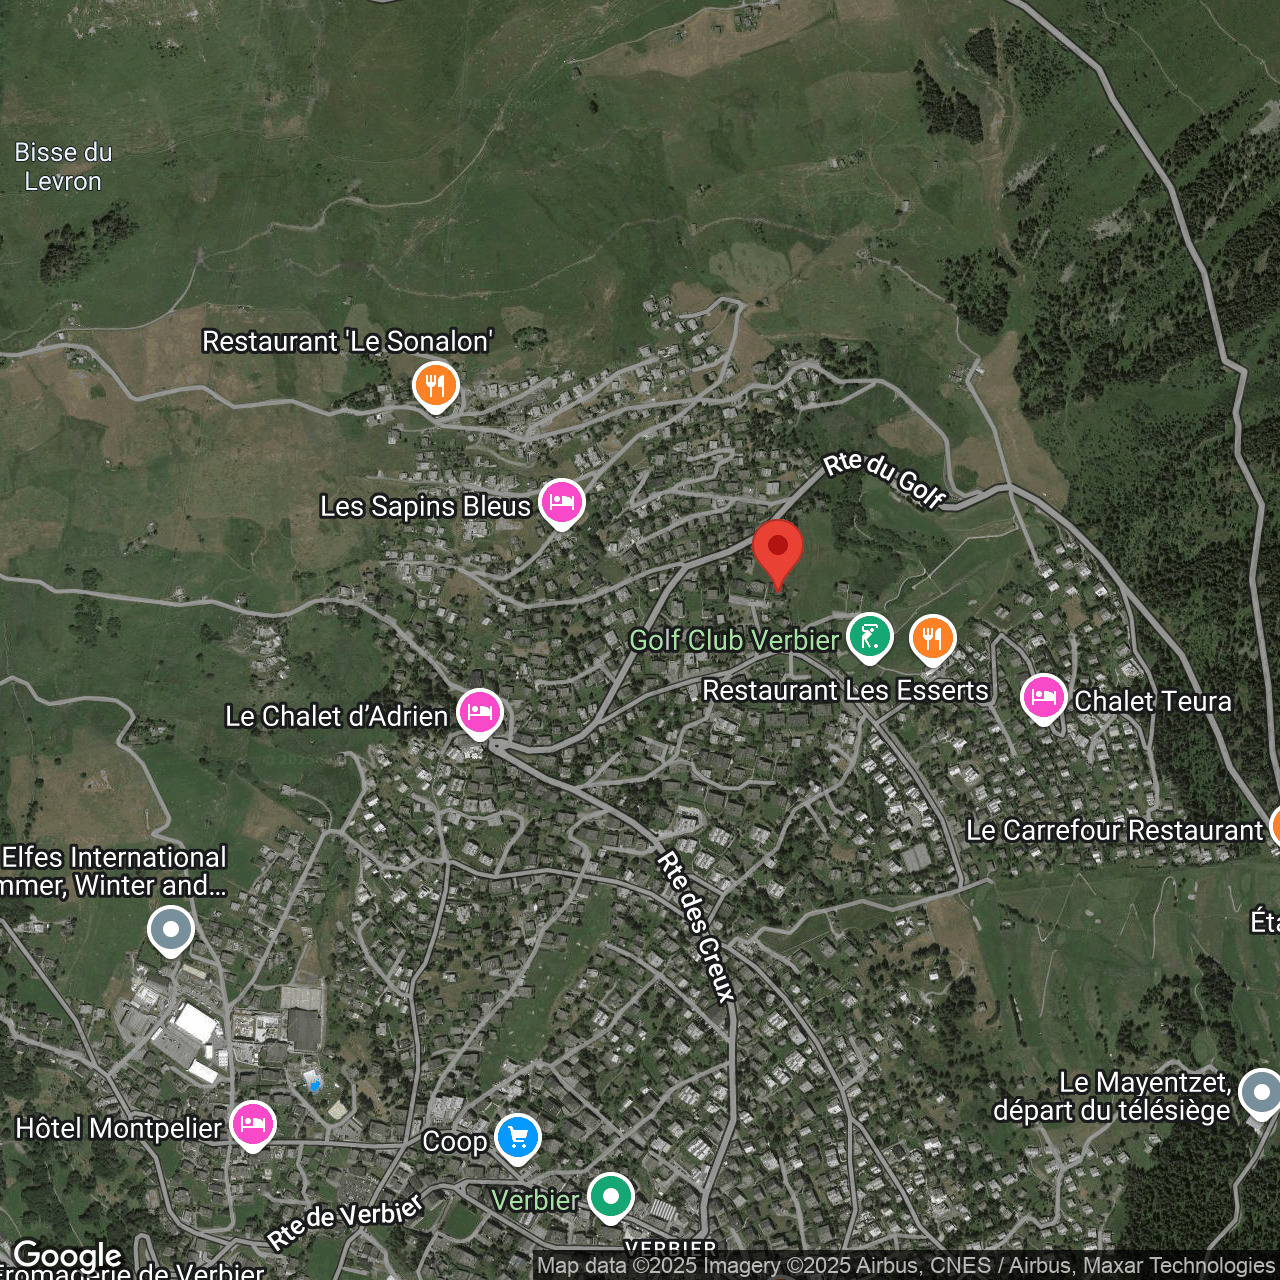
Task: Click the map data attribution text
Action: [905, 1266]
